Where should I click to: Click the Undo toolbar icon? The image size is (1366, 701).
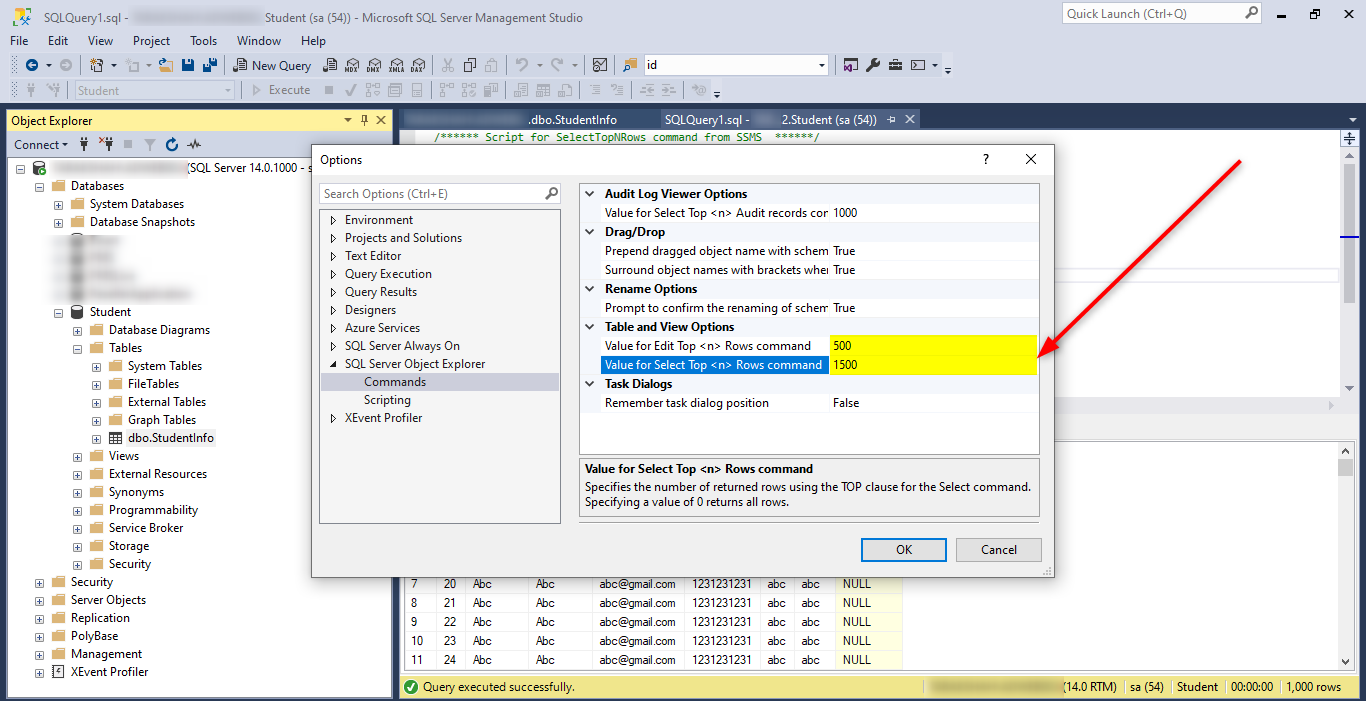click(x=523, y=64)
